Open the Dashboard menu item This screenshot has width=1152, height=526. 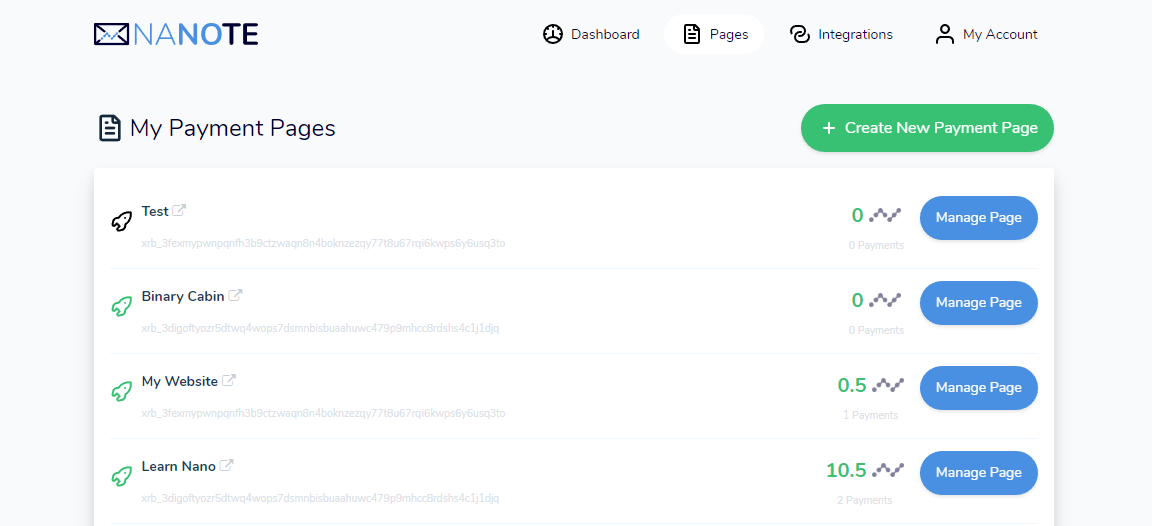coord(591,34)
